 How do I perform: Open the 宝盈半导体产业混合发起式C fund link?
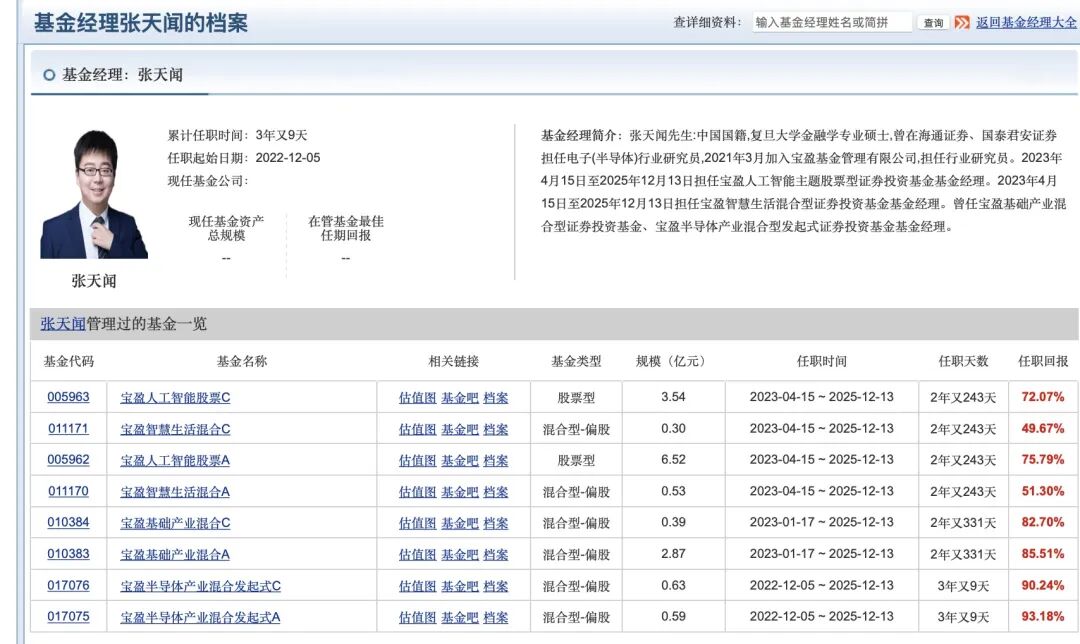point(201,586)
